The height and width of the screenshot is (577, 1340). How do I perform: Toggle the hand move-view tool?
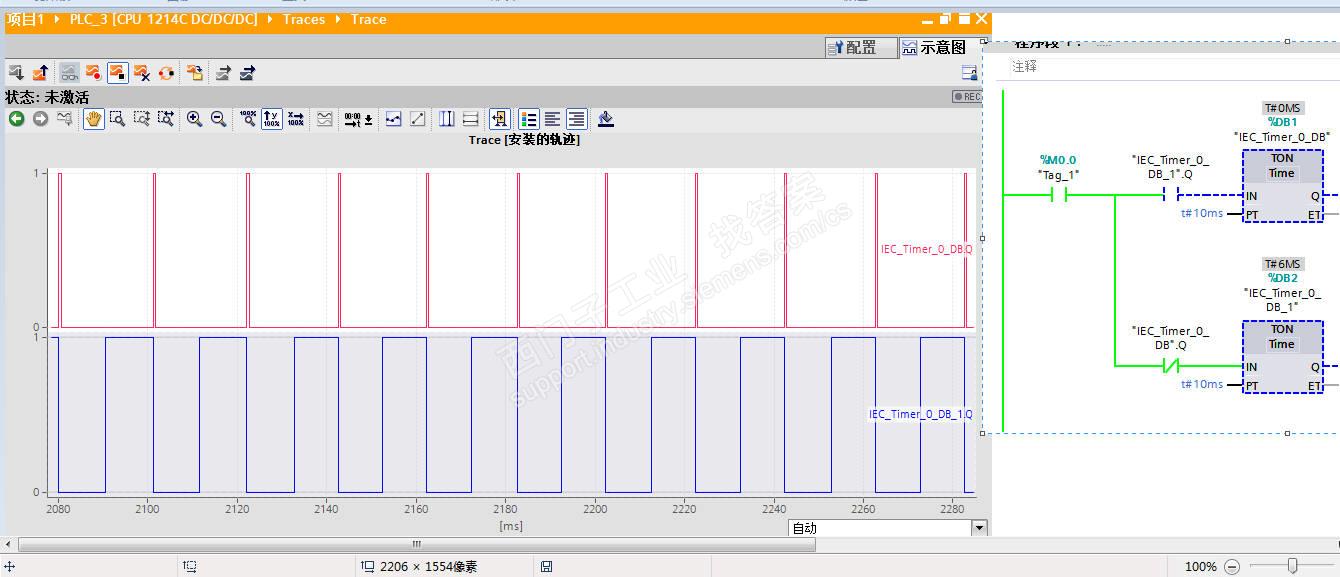94,119
